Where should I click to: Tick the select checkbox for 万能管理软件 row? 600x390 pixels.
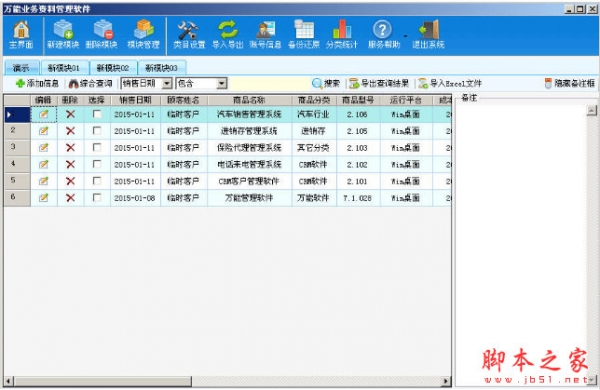pyautogui.click(x=97, y=197)
